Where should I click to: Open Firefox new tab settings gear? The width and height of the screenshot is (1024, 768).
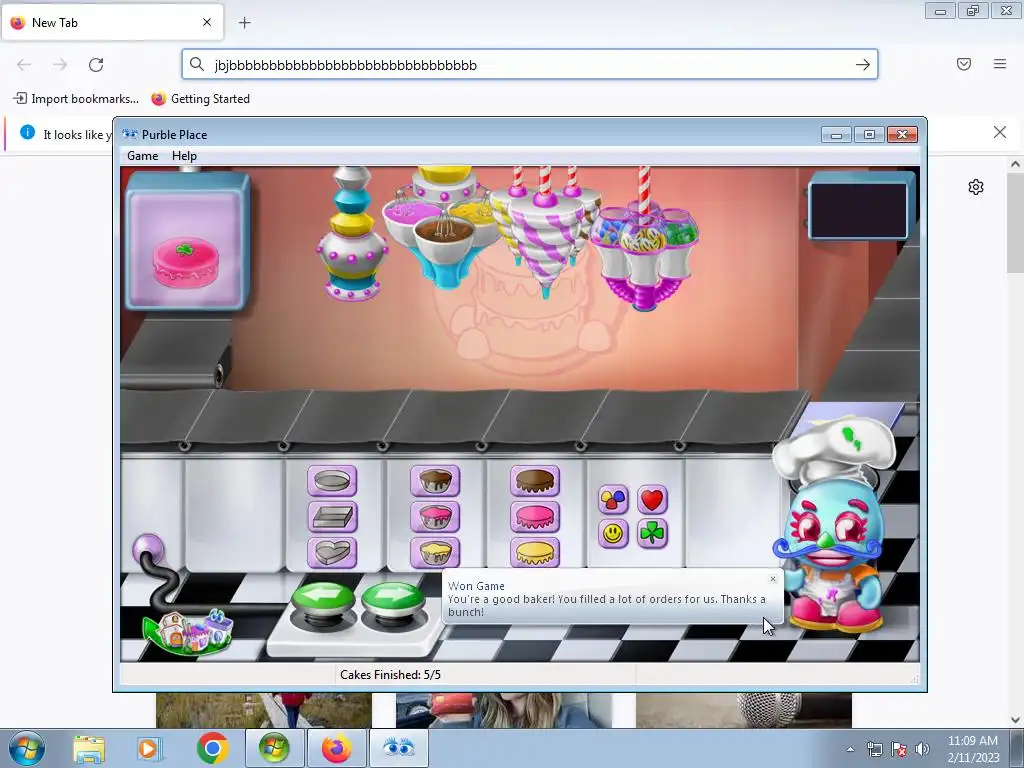(x=976, y=187)
